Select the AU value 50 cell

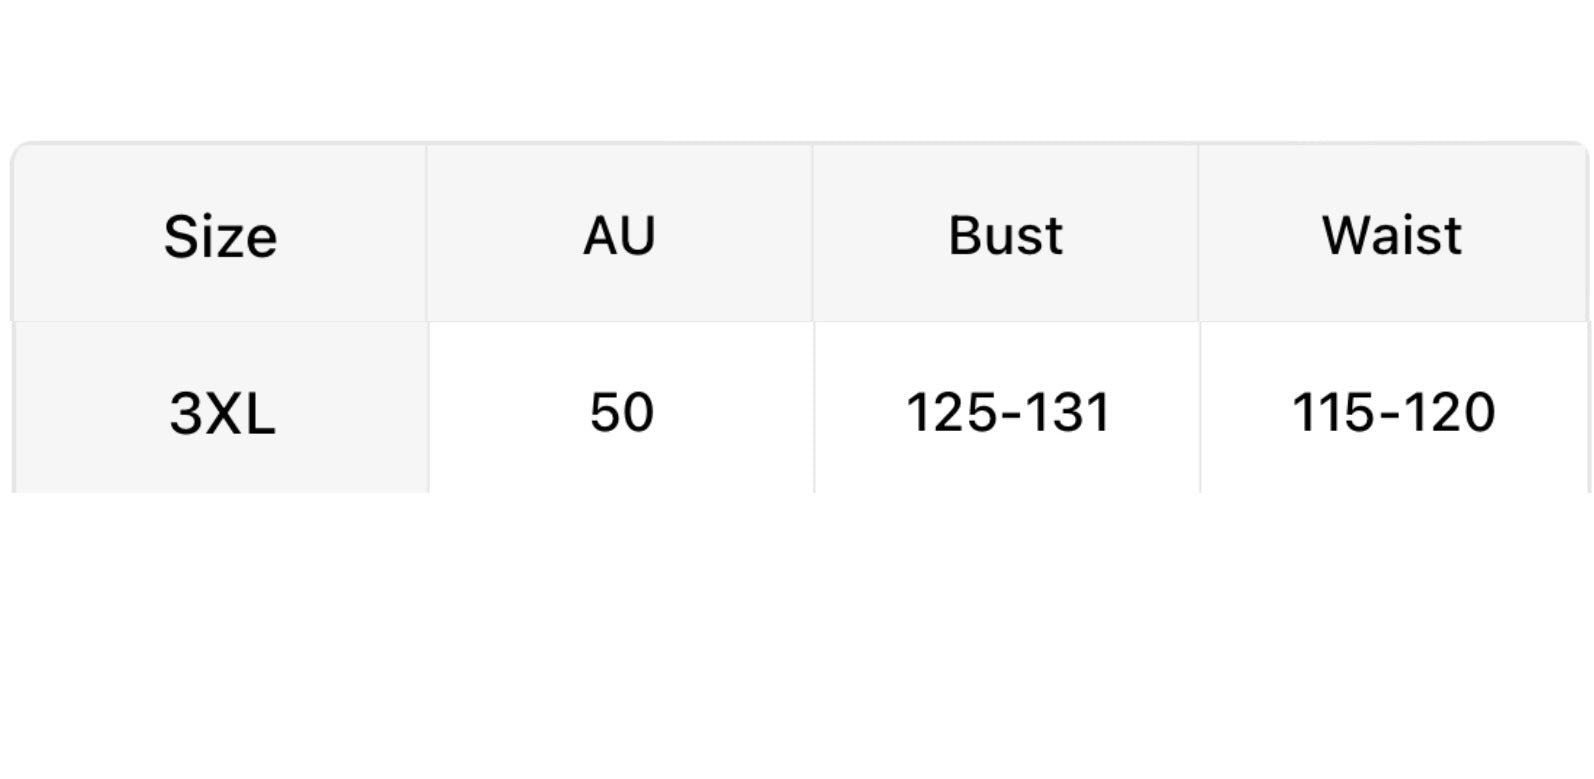tap(621, 412)
